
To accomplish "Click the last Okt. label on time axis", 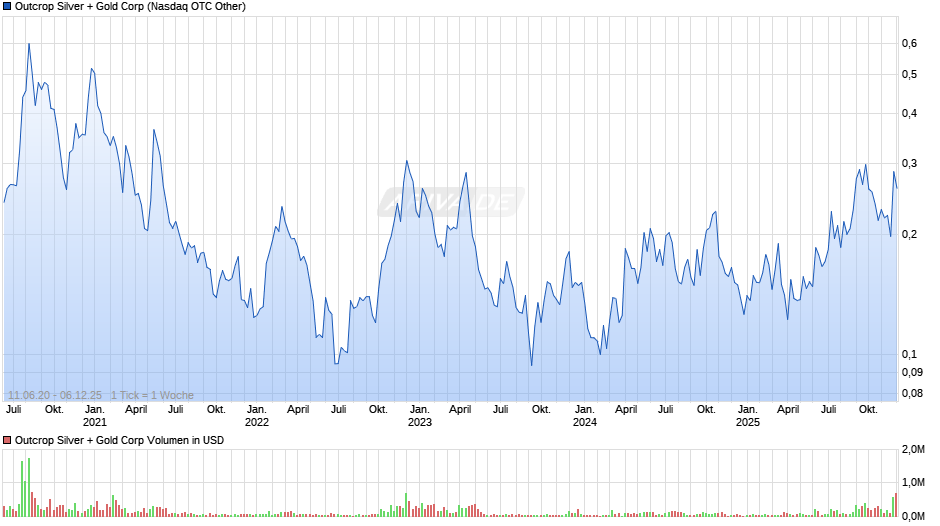I will click(x=868, y=409).
